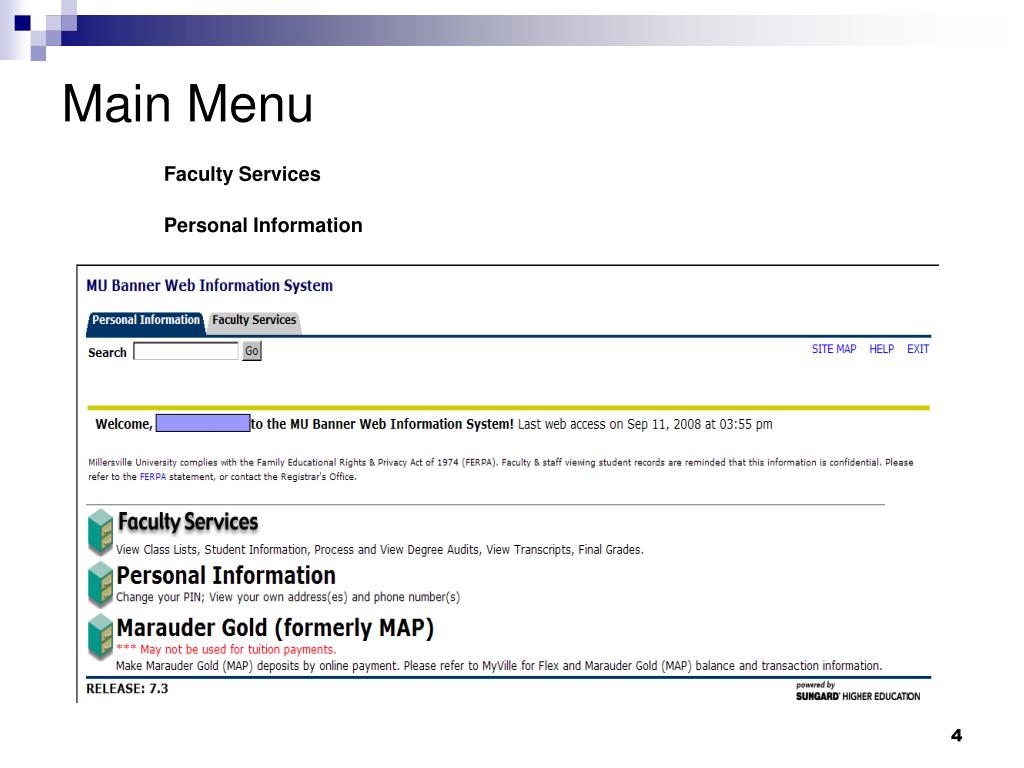
Task: Click the 'Welcome,' greeting text
Action: tap(124, 424)
